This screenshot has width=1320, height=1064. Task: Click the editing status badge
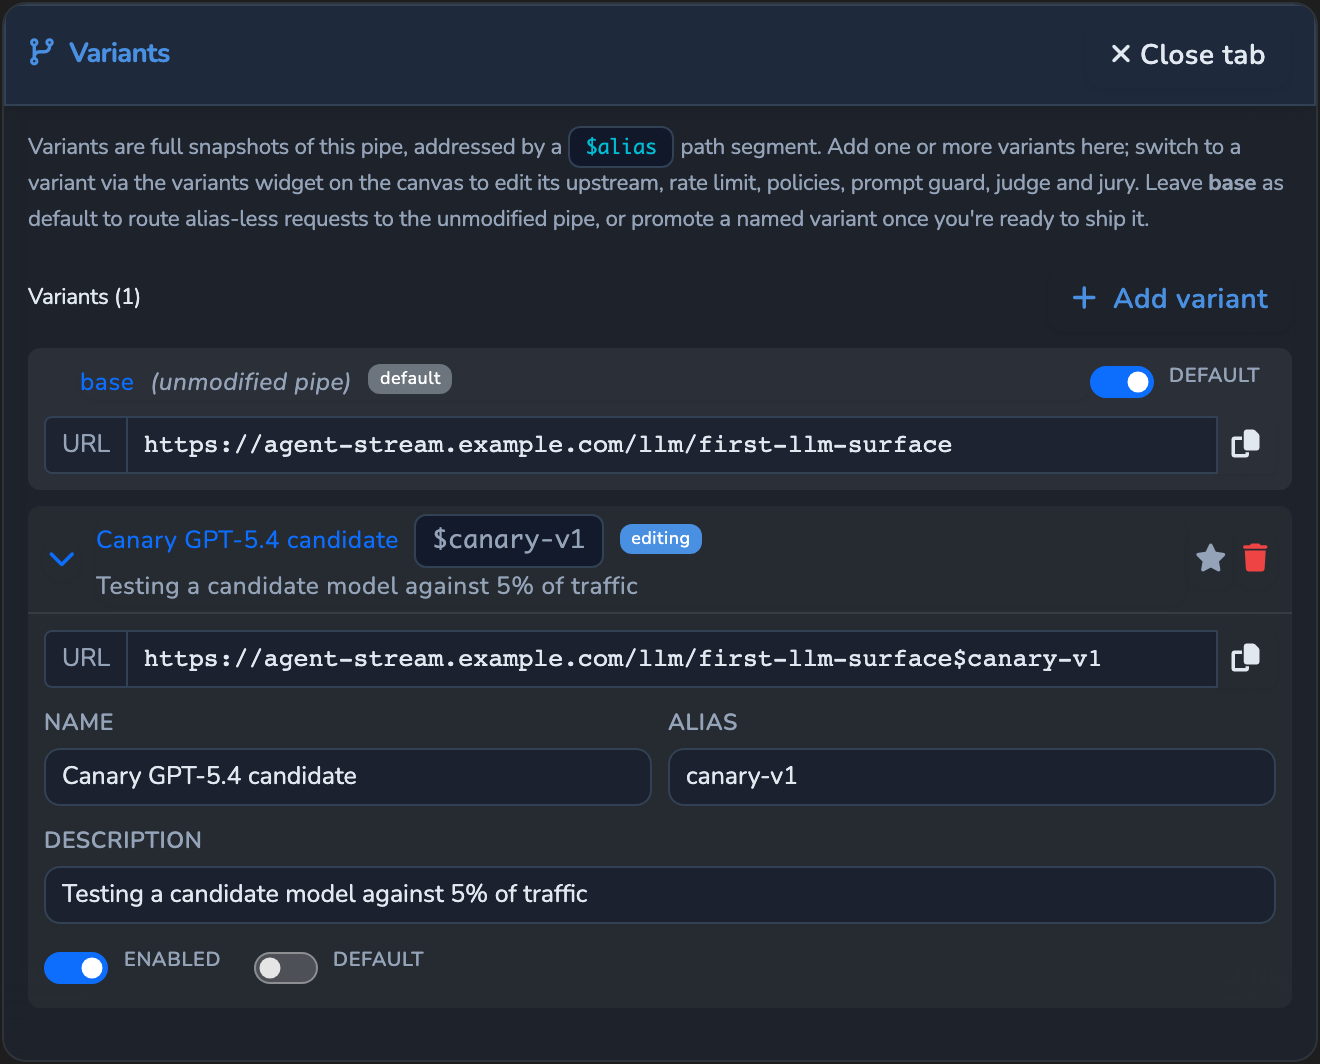click(661, 539)
